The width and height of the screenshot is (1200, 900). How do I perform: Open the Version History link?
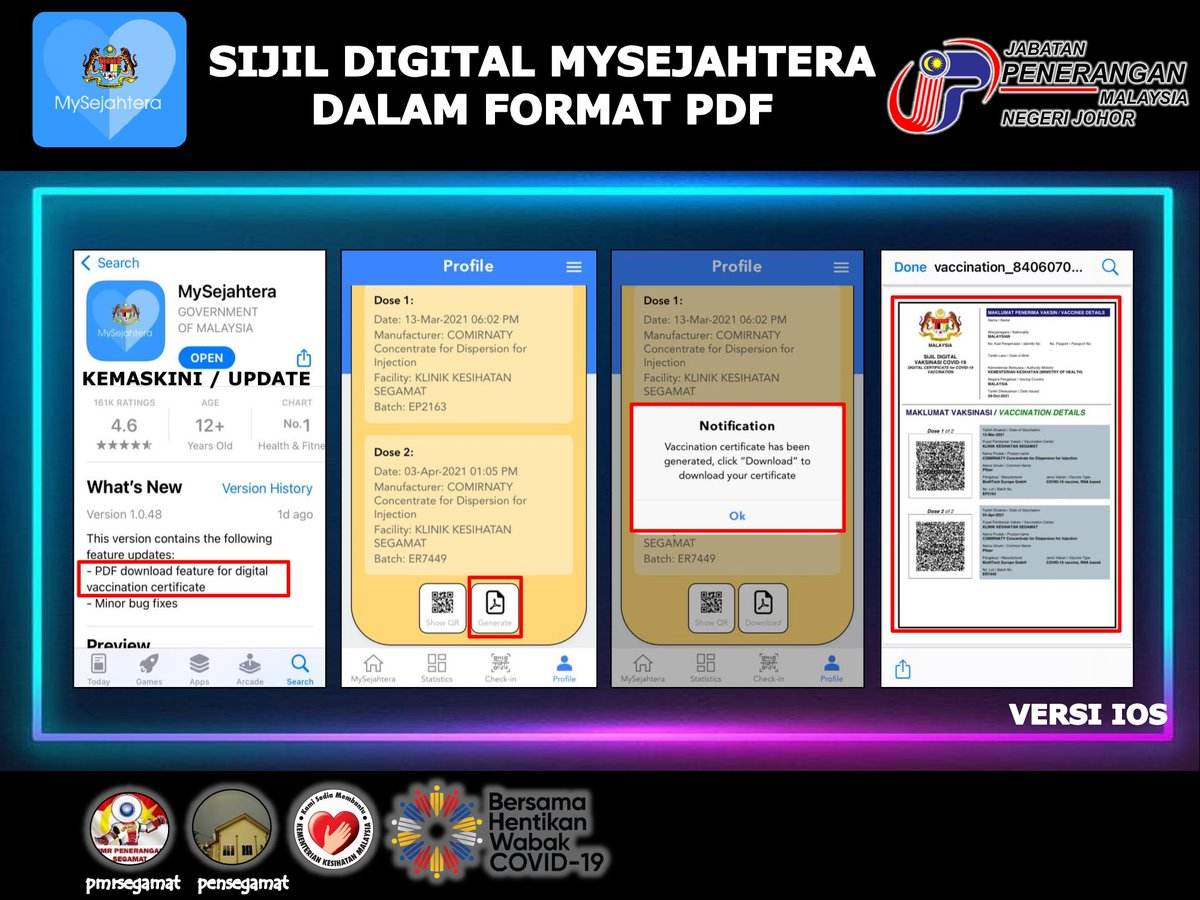coord(267,488)
